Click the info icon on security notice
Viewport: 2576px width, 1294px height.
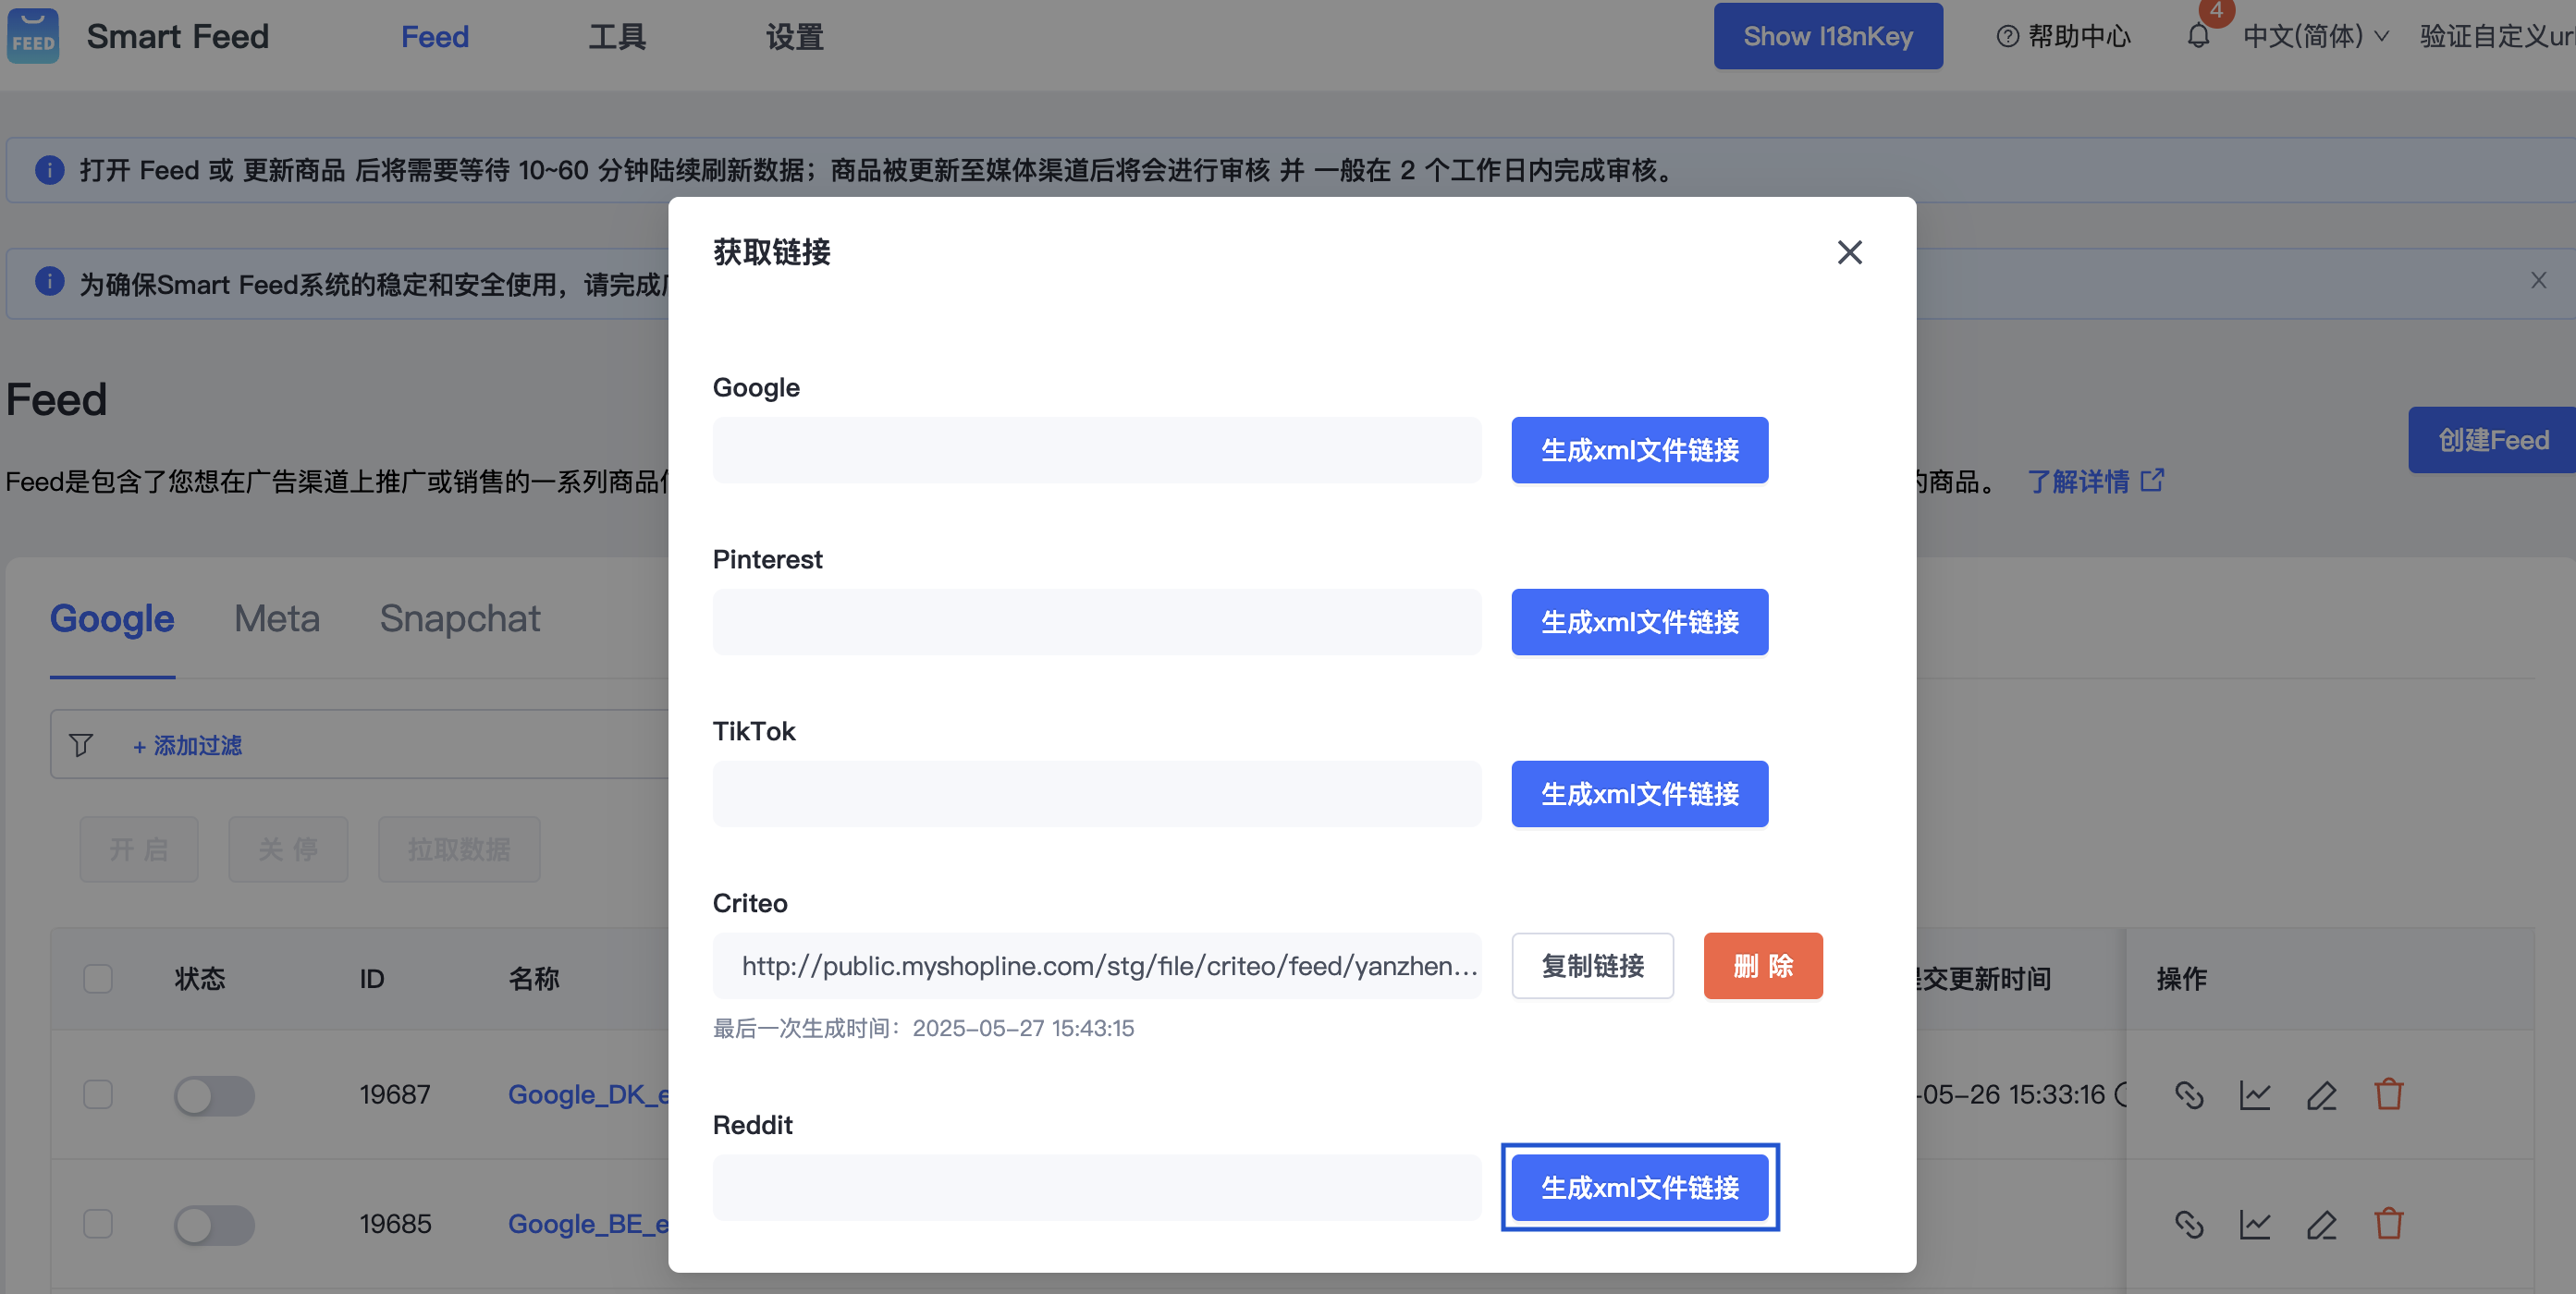[50, 281]
